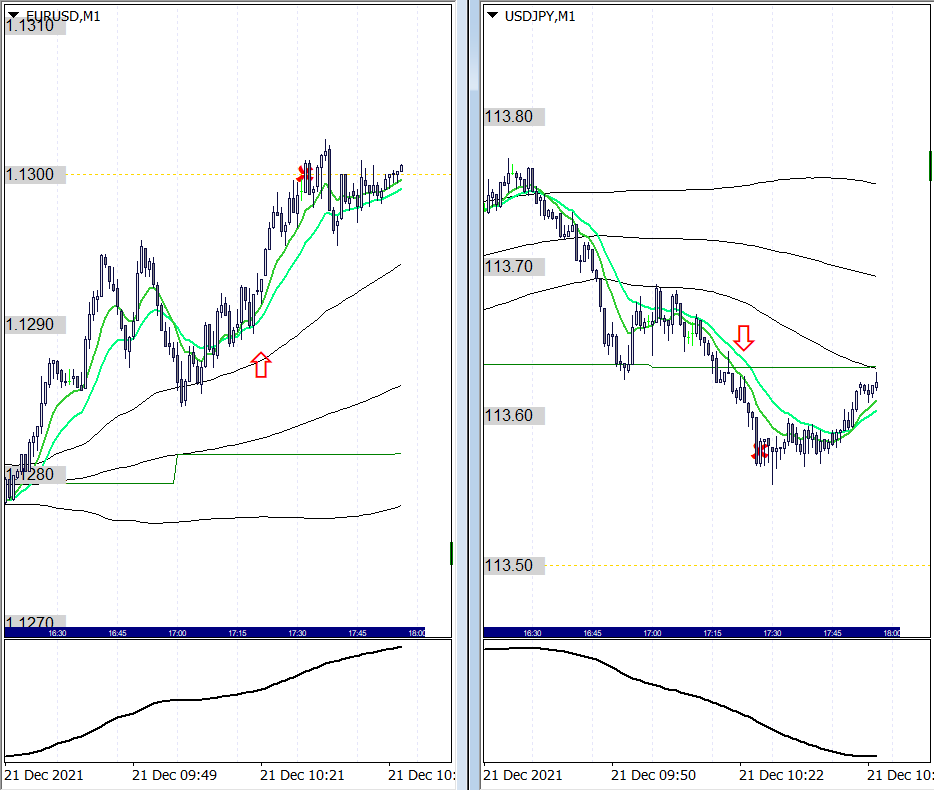Select the red X marker near 1.1300
Viewport: 934px width, 790px height.
pos(302,174)
